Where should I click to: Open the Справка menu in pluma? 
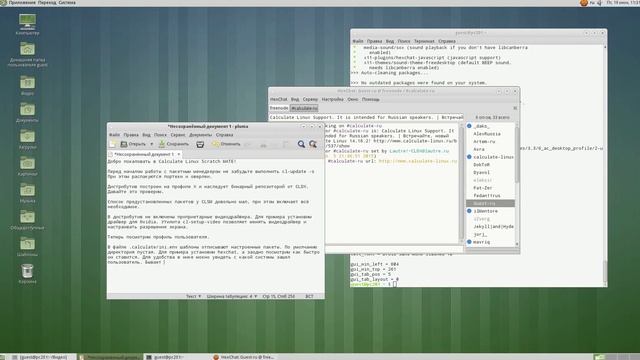point(224,135)
